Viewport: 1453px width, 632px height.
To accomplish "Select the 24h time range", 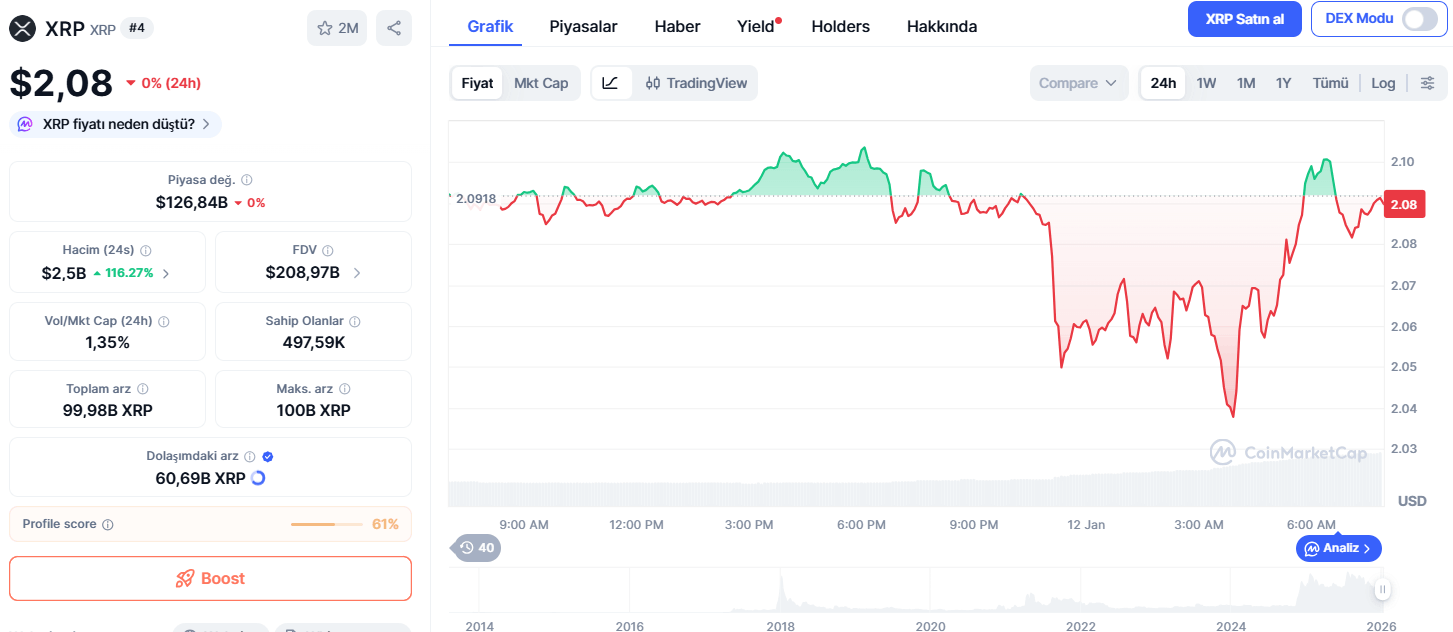I will click(1163, 83).
